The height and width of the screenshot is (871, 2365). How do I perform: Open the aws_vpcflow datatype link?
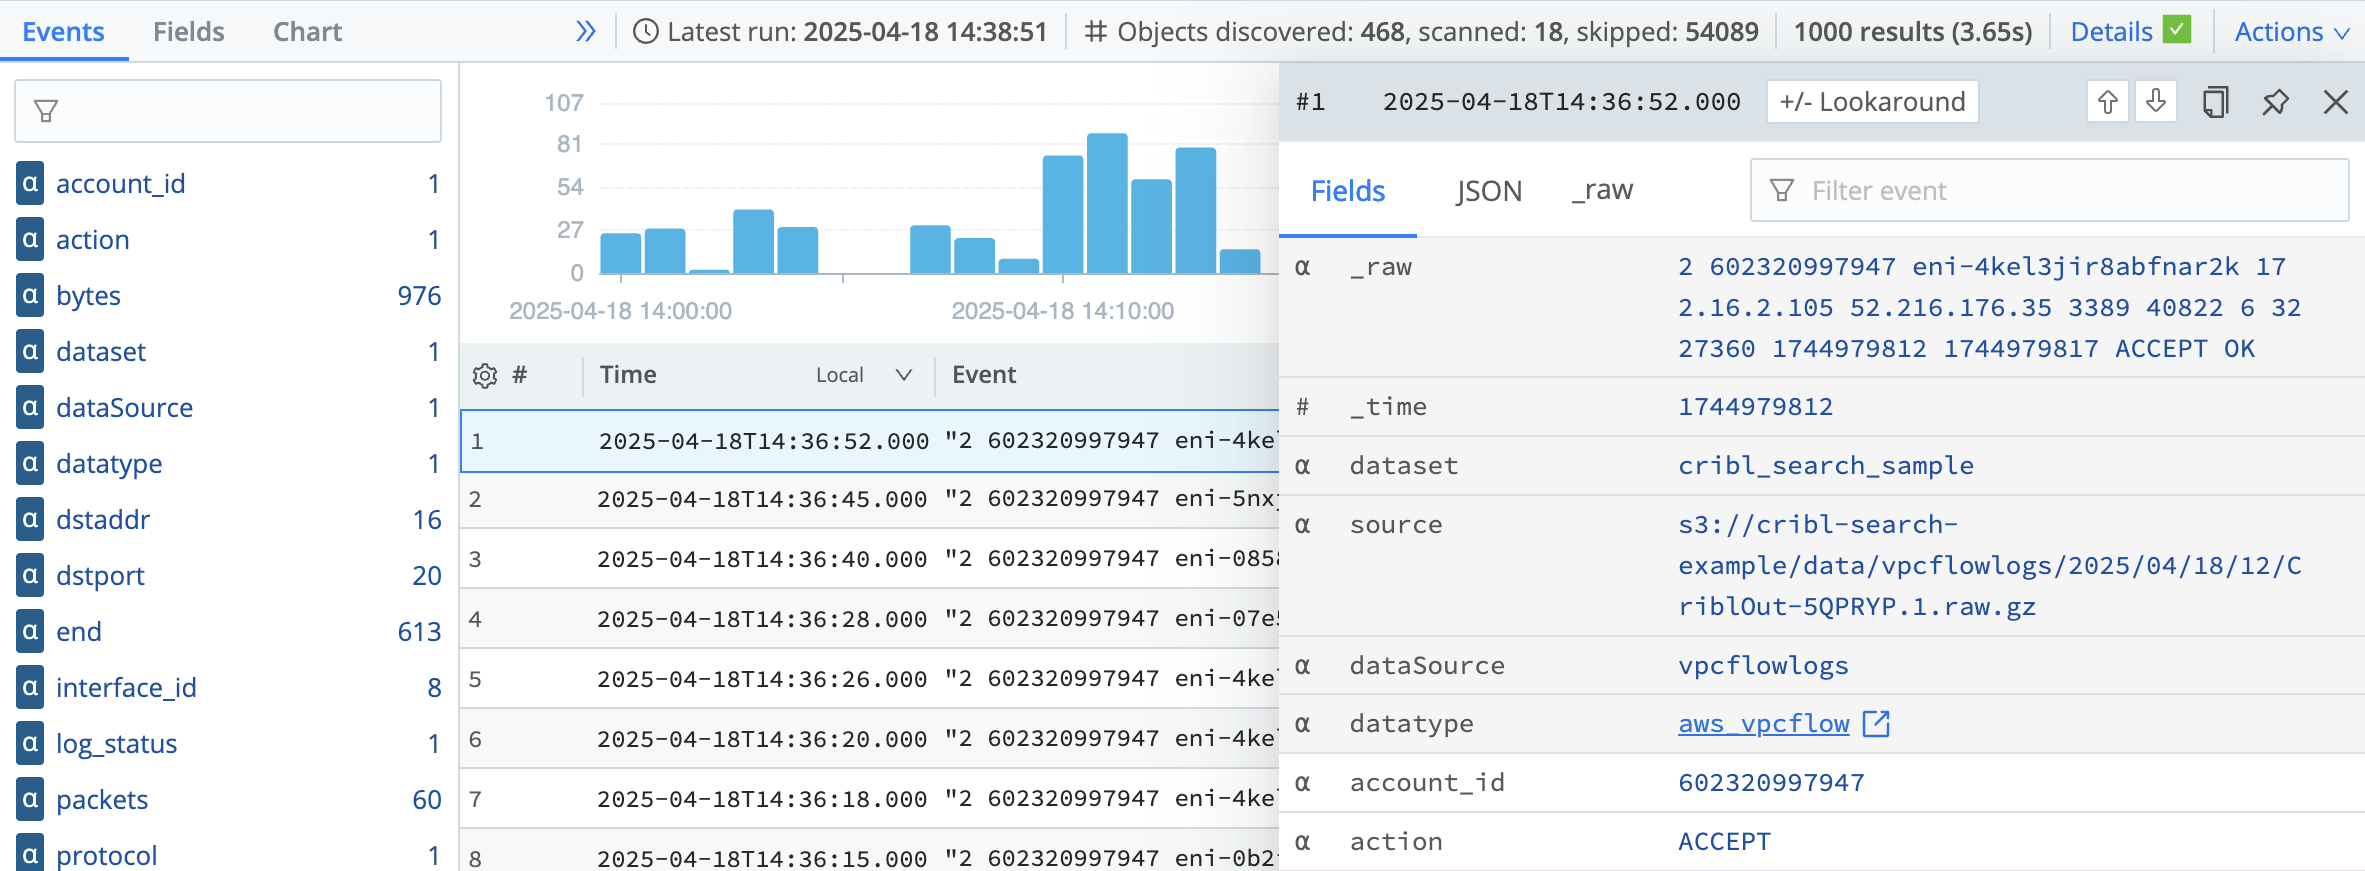coord(1763,724)
